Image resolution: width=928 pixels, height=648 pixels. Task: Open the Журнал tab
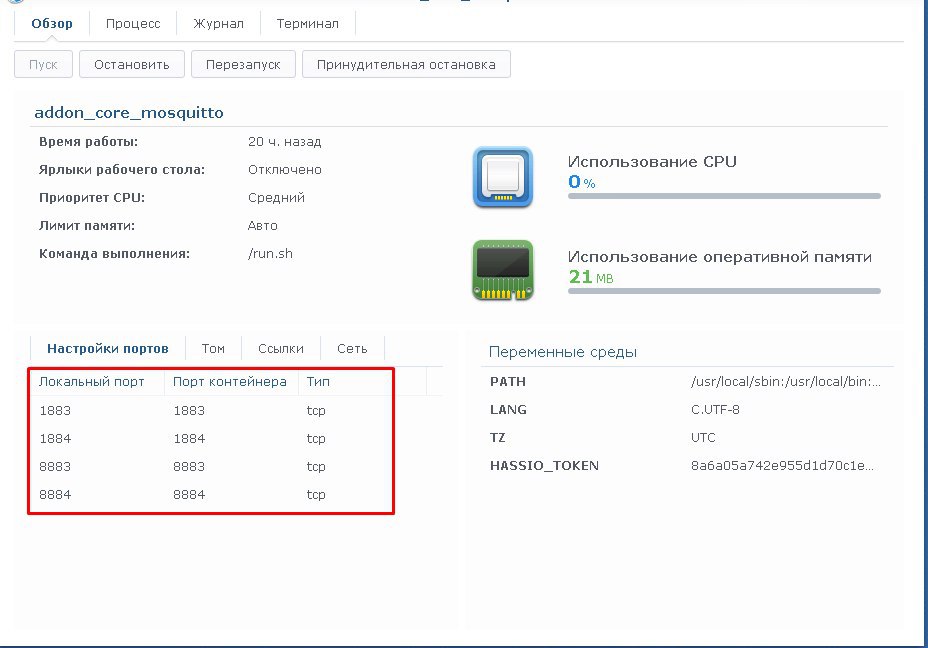[218, 24]
